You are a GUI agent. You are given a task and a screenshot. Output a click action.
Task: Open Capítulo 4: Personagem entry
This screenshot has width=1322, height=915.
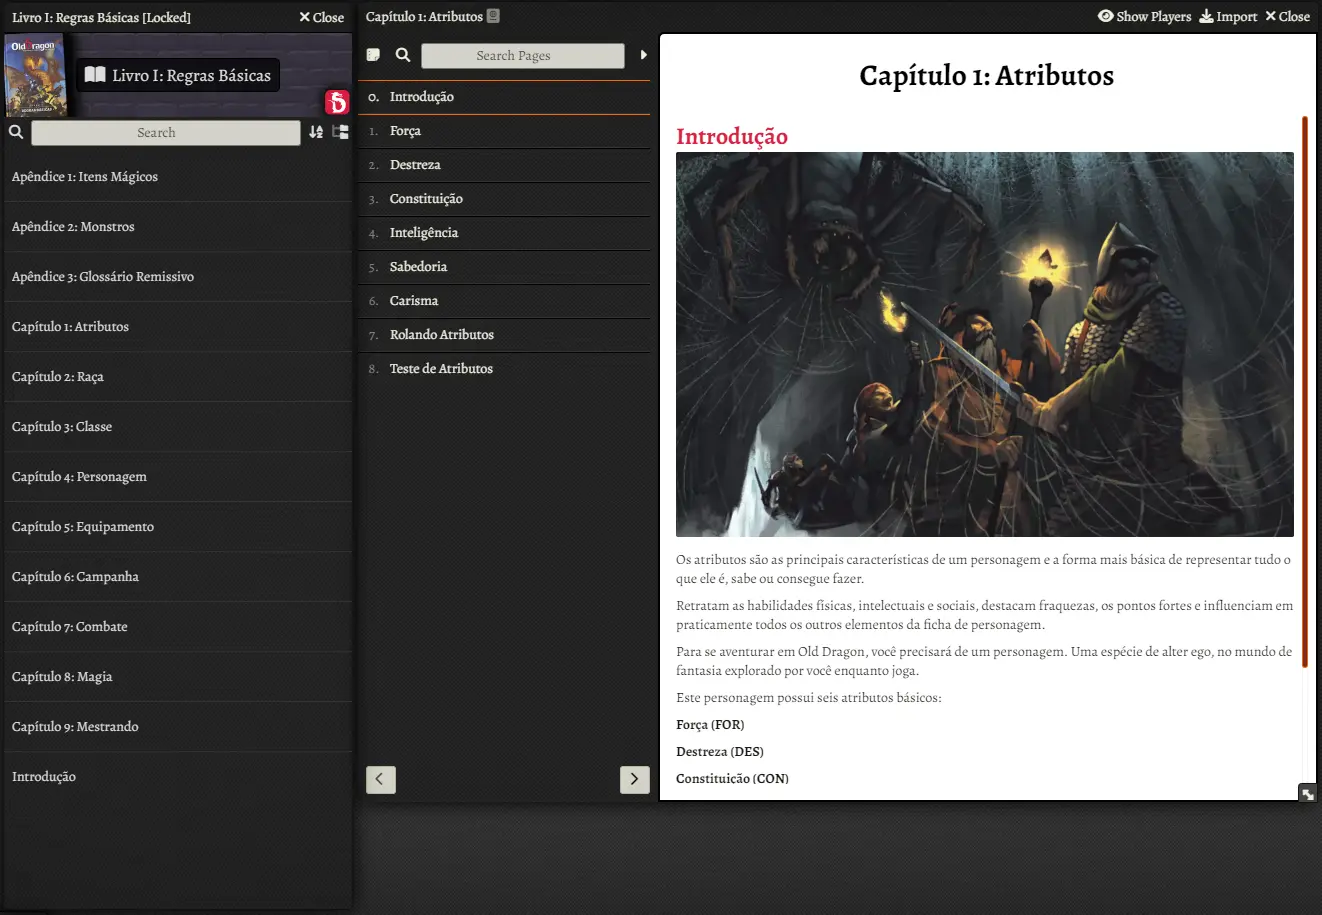click(178, 477)
